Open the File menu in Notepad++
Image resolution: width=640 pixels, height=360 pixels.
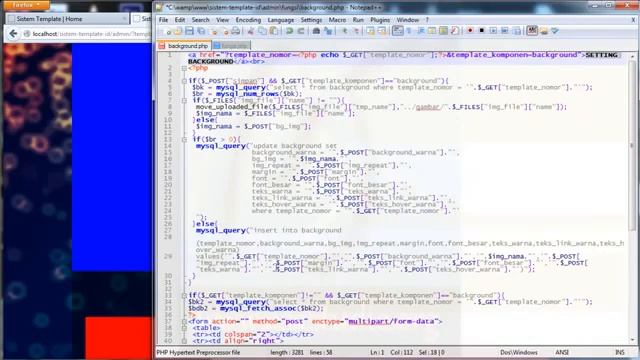pos(163,20)
